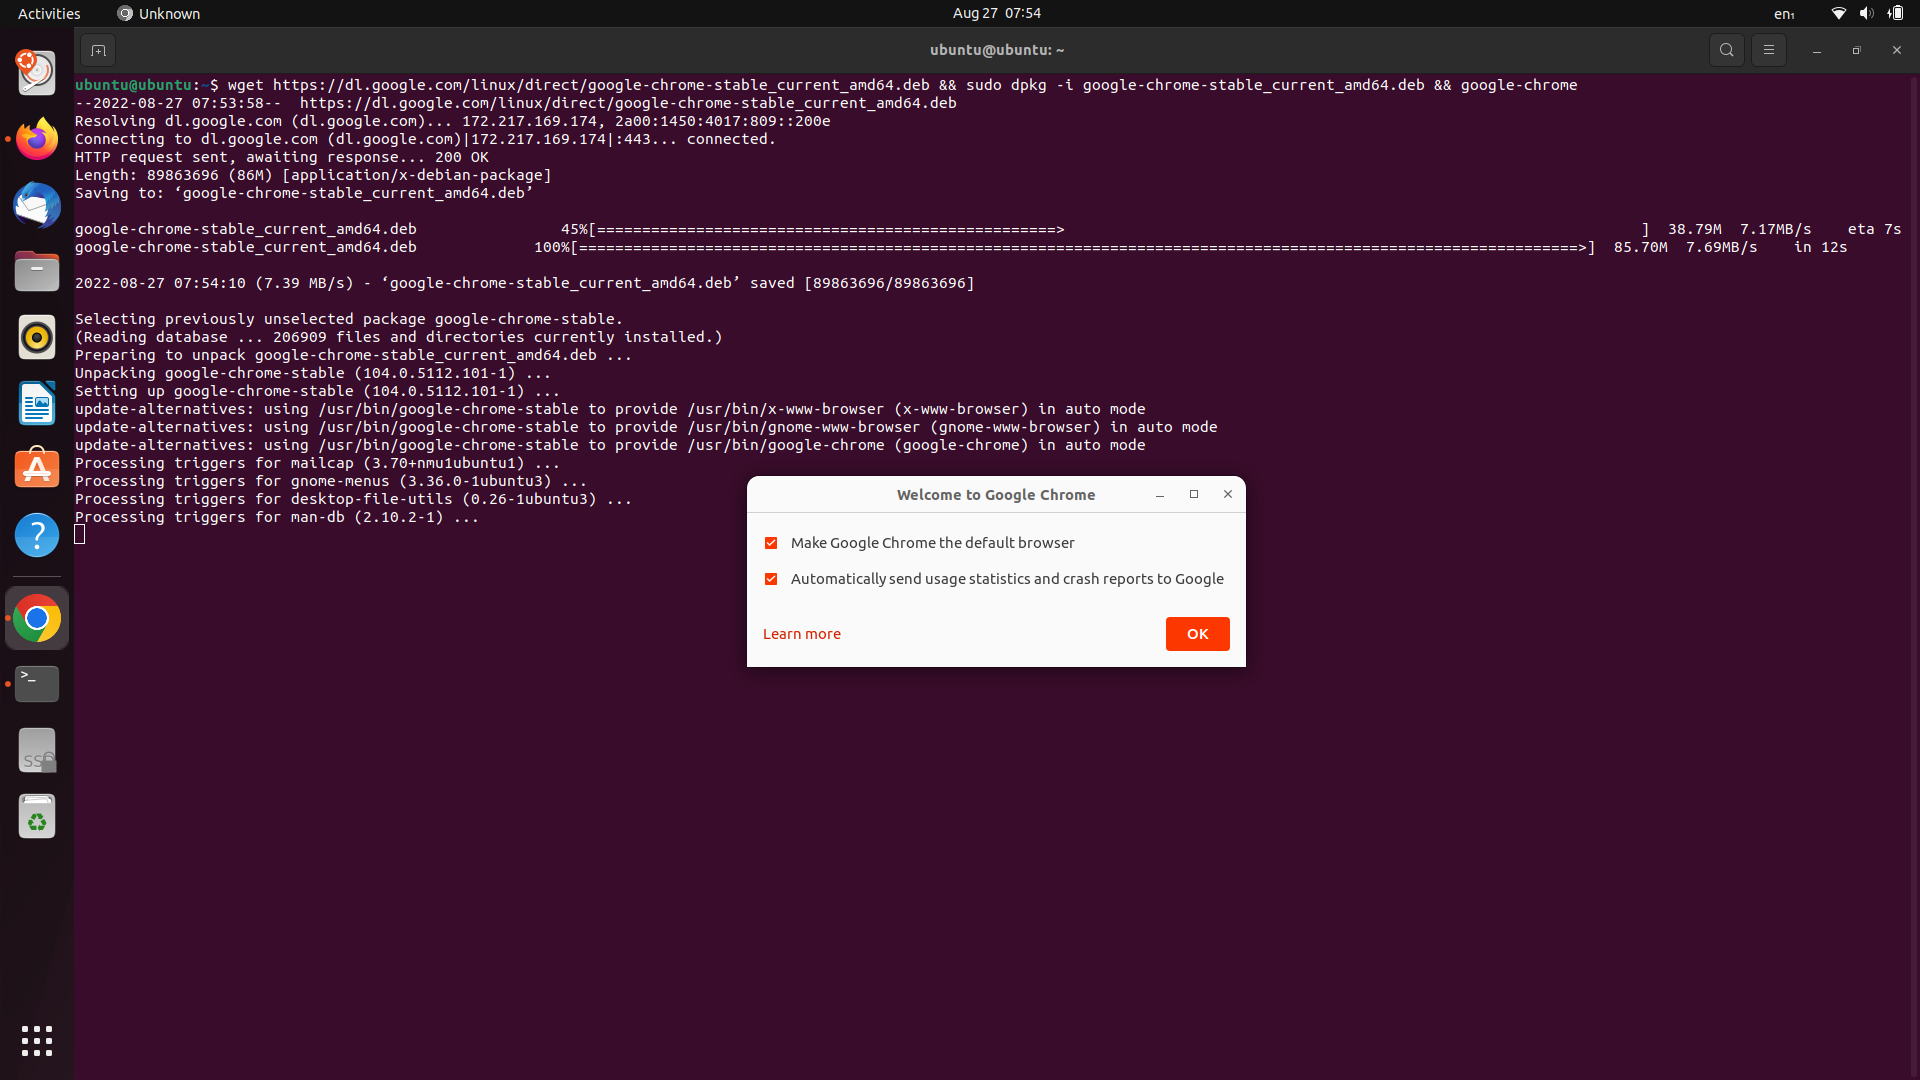Open the battery status indicator
Screen dimensions: 1920x1080
[x=1895, y=13]
